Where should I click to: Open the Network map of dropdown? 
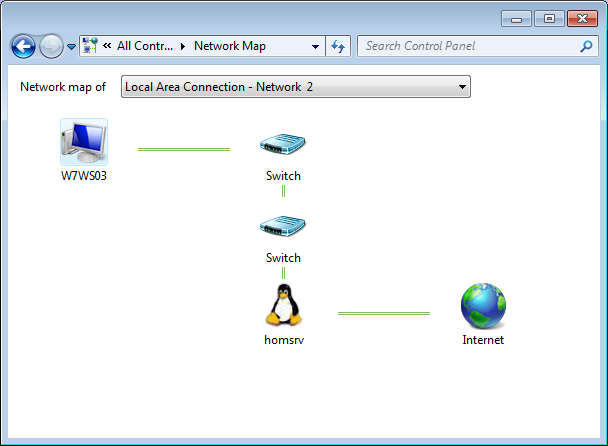[295, 87]
